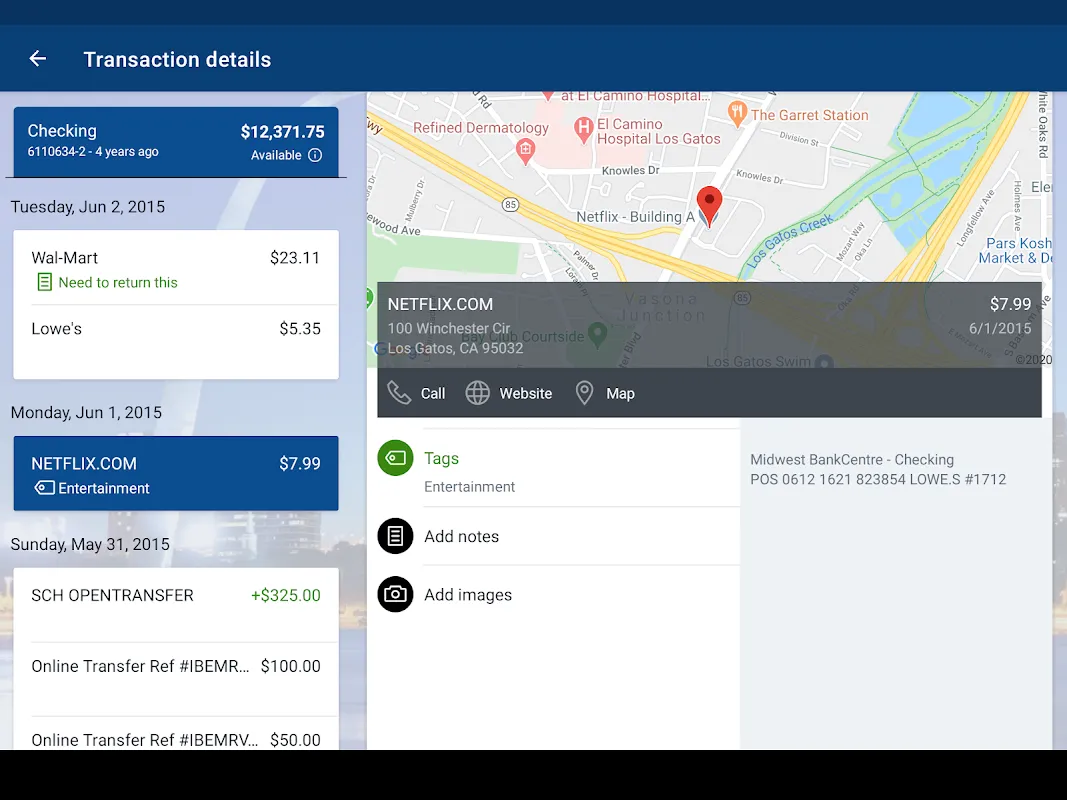Select the Wal-Mart $23.11 transaction
Screen dimensions: 1067x800
pyautogui.click(x=176, y=268)
